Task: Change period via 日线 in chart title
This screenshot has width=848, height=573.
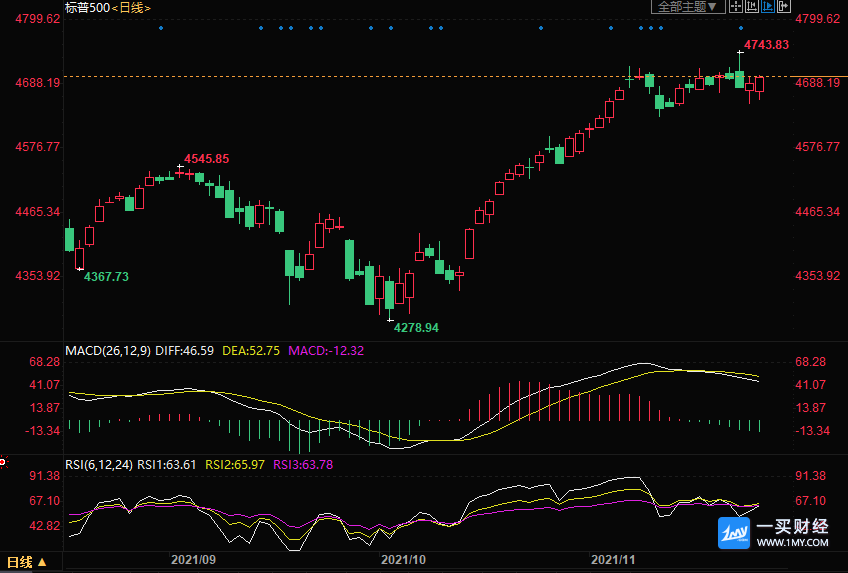Action: point(131,8)
